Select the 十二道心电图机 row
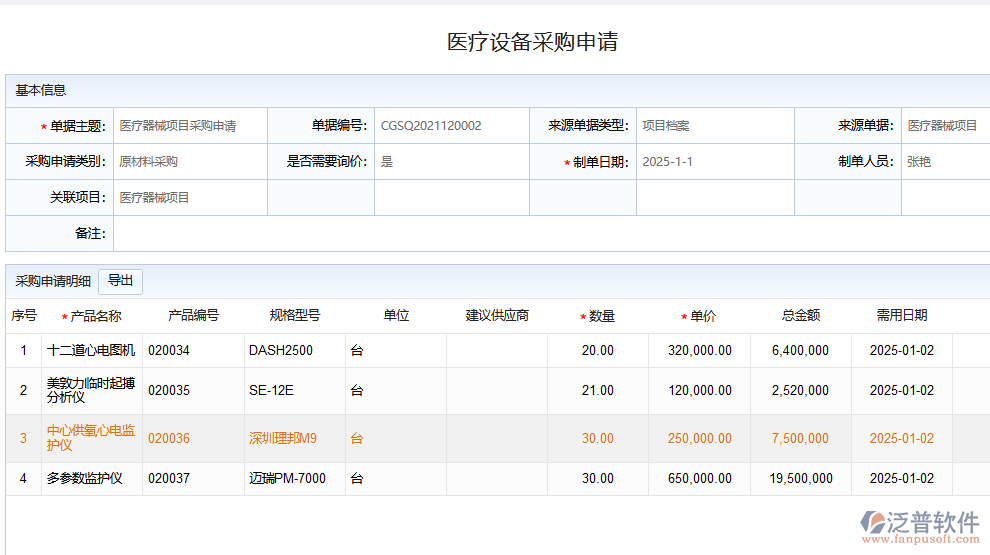Screen dimensions: 990x555 click(91, 351)
